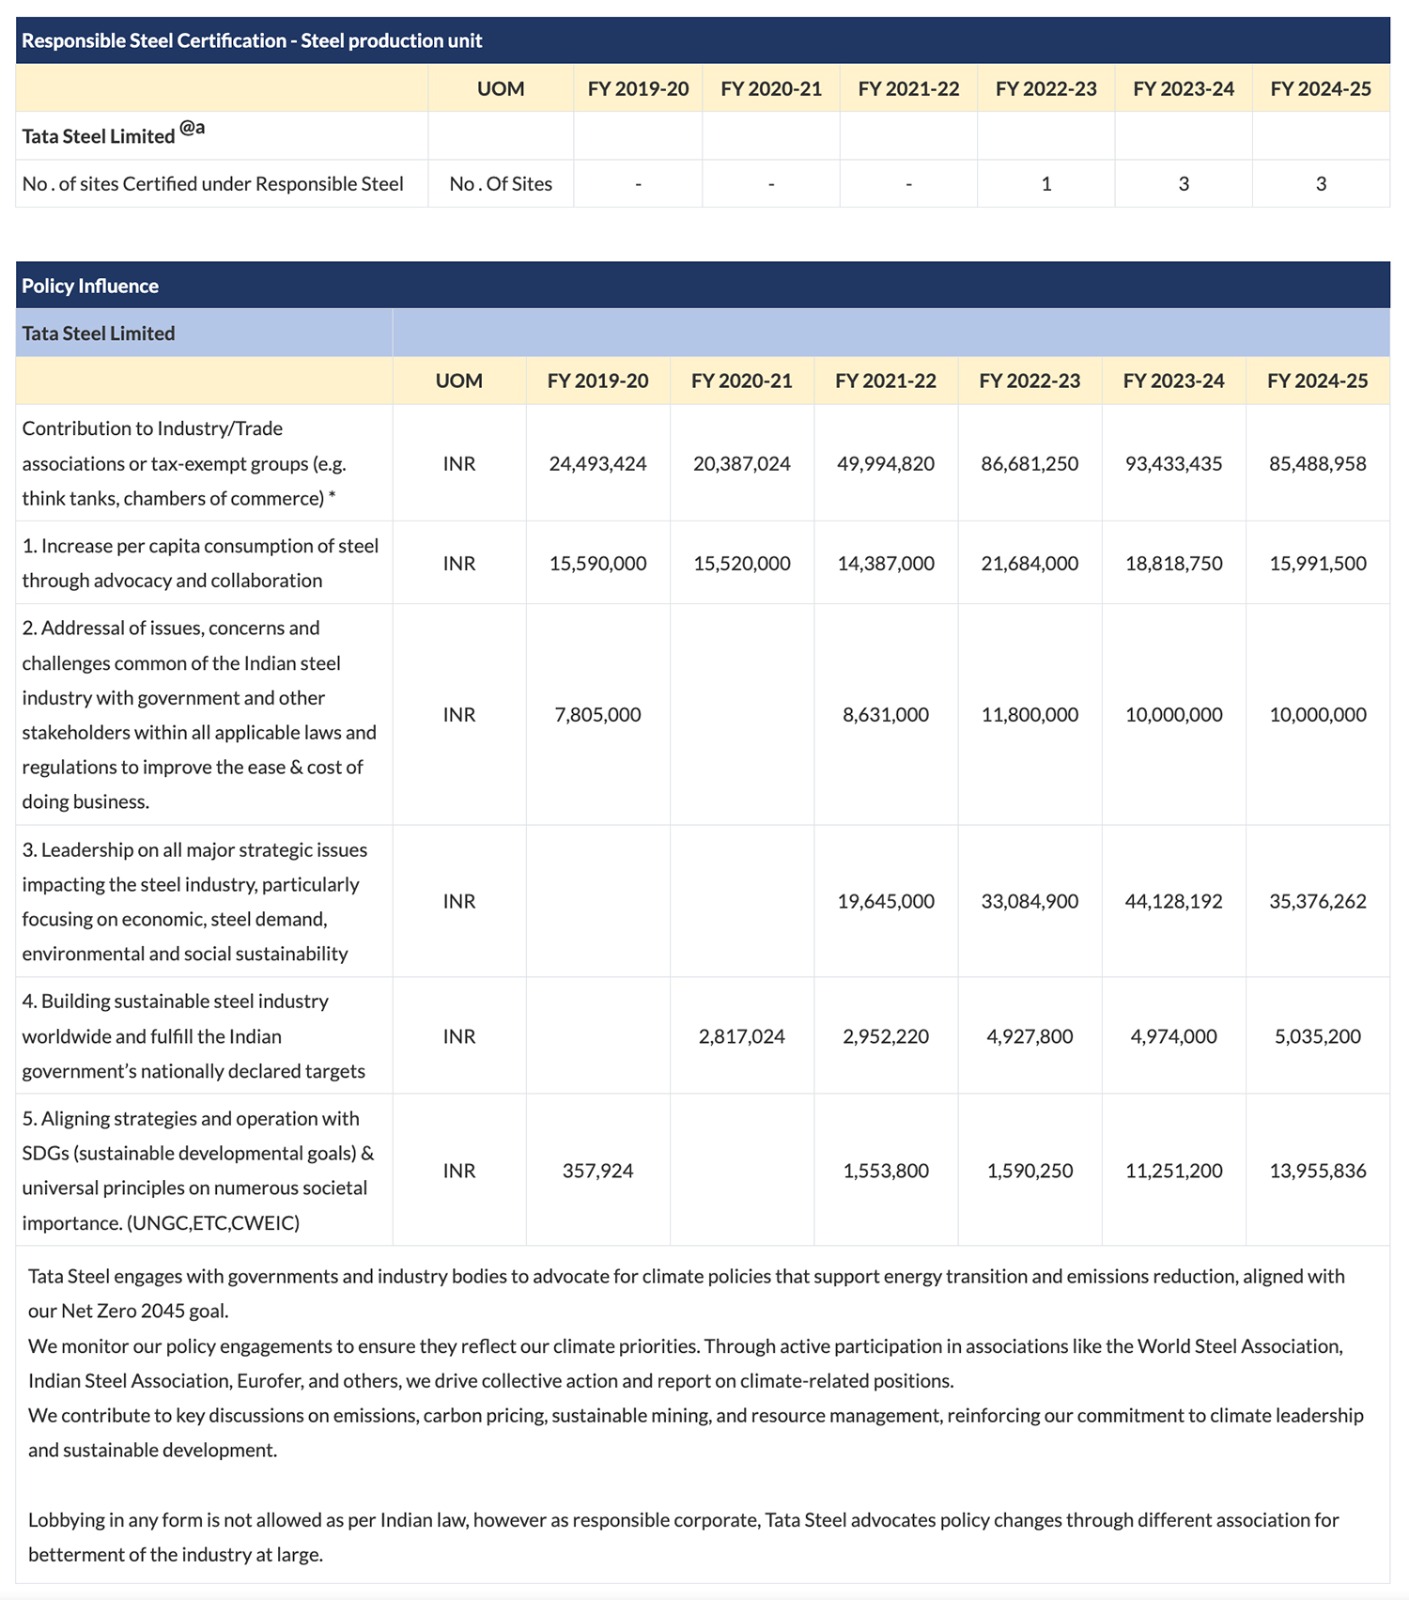Select the 85,488,958 contribution value
This screenshot has width=1409, height=1600.
click(x=1317, y=464)
